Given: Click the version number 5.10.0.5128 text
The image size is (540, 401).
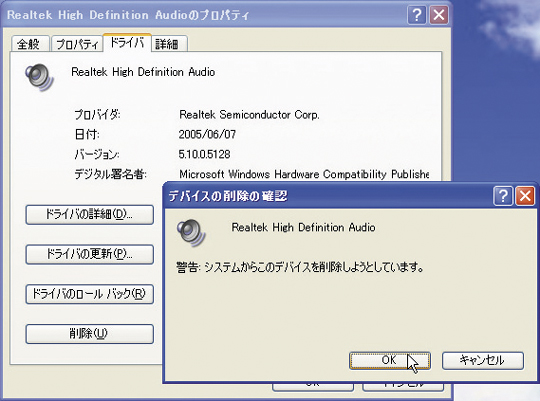Looking at the screenshot, I should tap(204, 154).
